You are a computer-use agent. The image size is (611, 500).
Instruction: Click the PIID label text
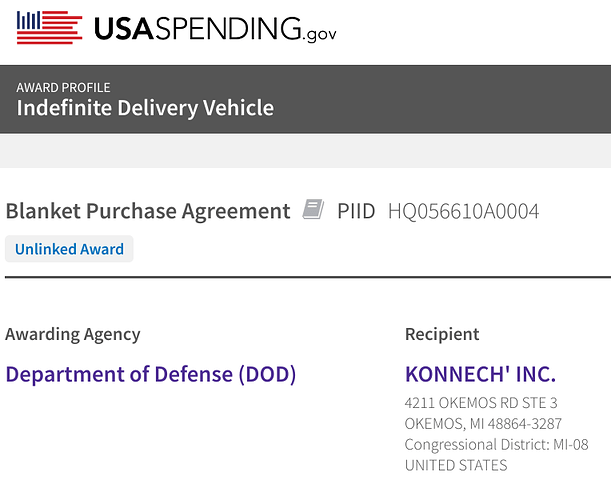click(356, 212)
